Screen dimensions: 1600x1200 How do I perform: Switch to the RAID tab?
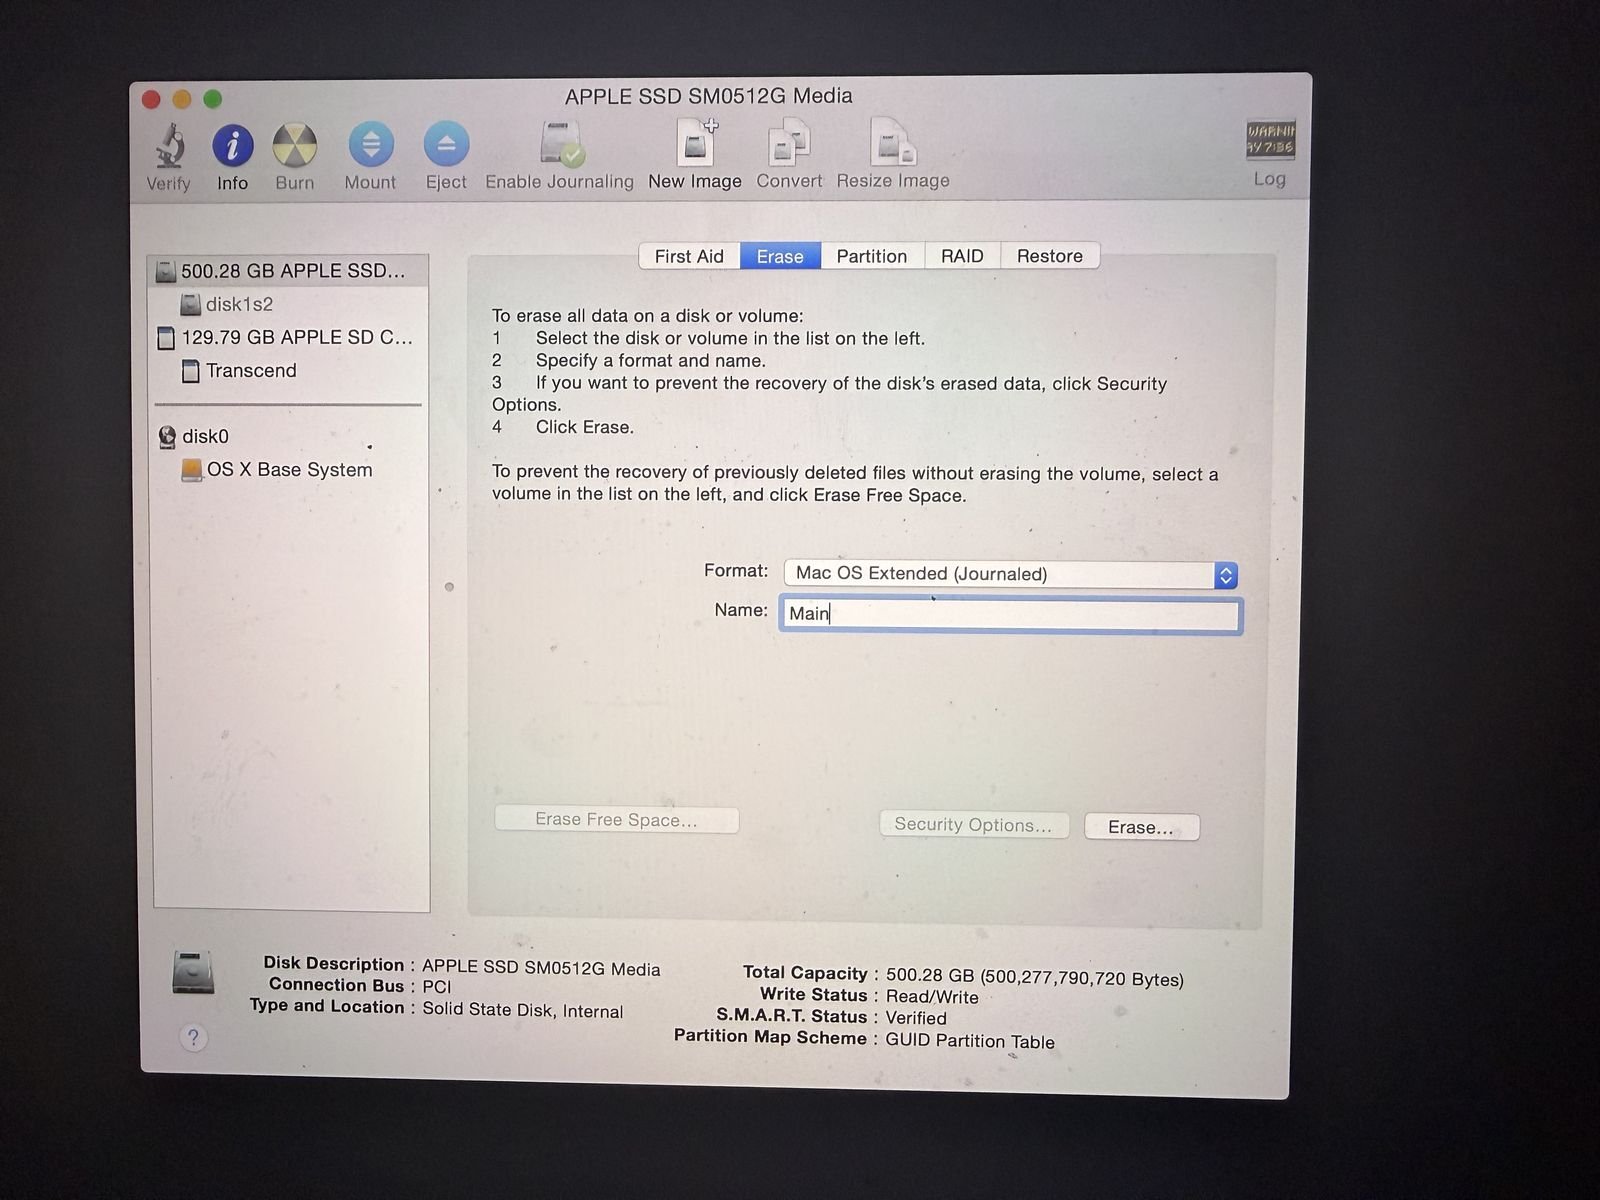coord(962,256)
